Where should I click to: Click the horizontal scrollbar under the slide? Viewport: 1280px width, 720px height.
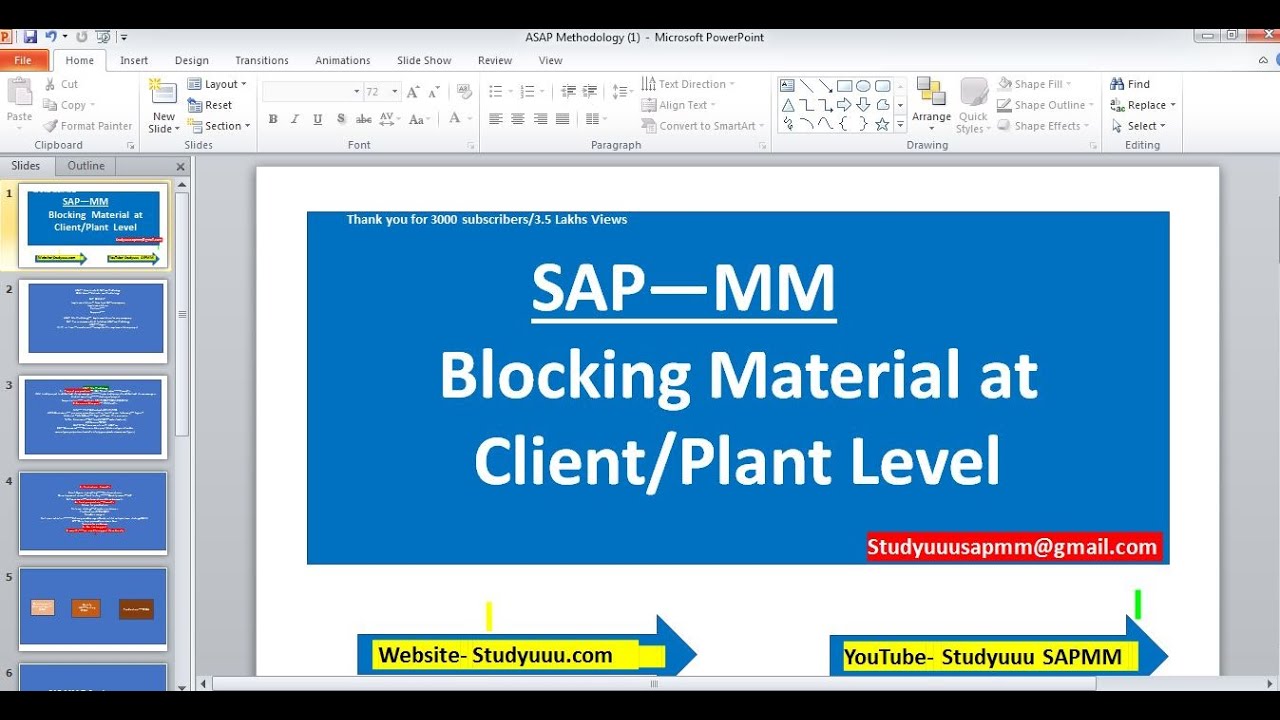coord(654,684)
